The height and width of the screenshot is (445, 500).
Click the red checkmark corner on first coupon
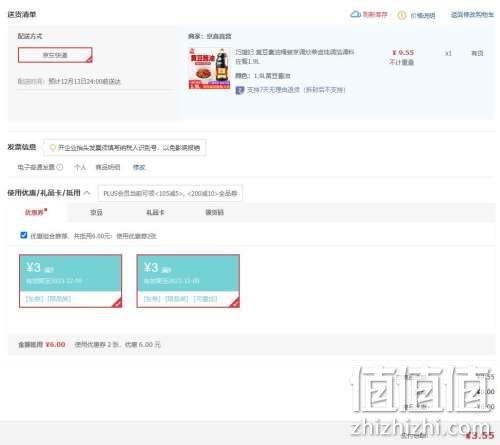(117, 303)
